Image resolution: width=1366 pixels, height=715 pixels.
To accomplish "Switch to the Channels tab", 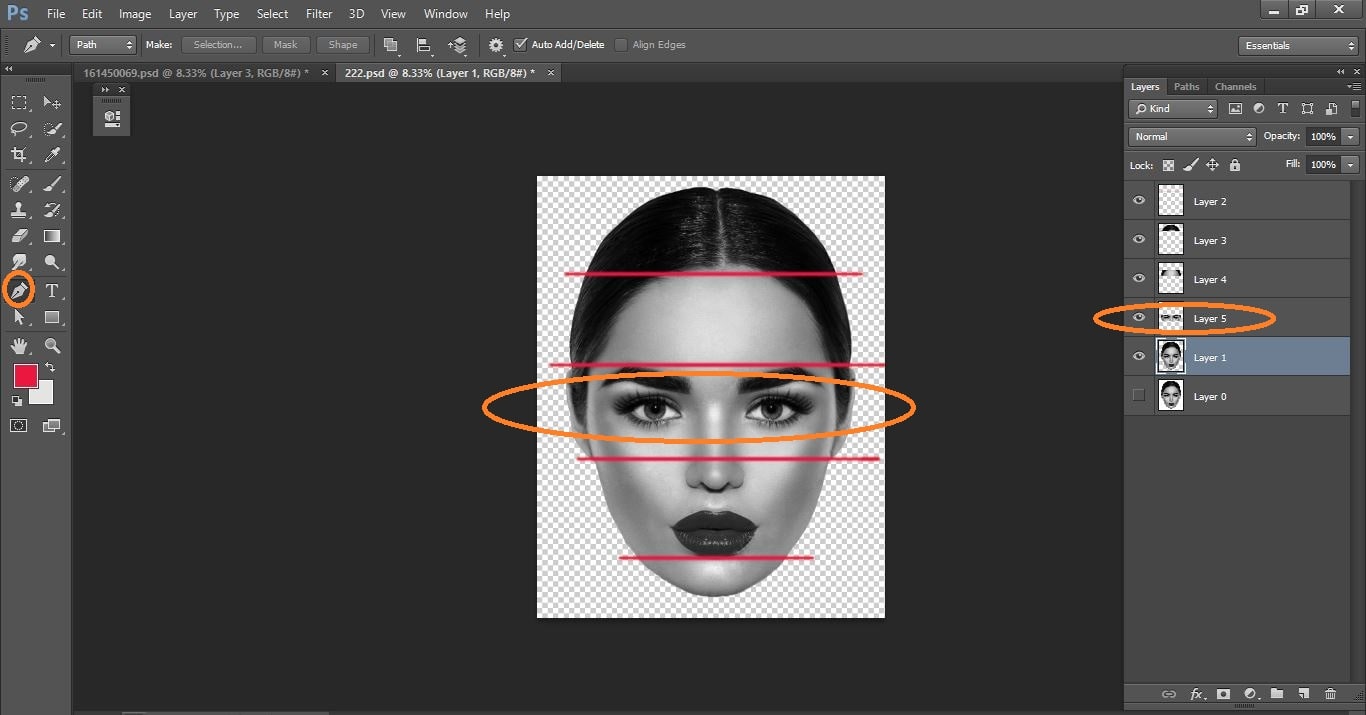I will click(x=1236, y=86).
